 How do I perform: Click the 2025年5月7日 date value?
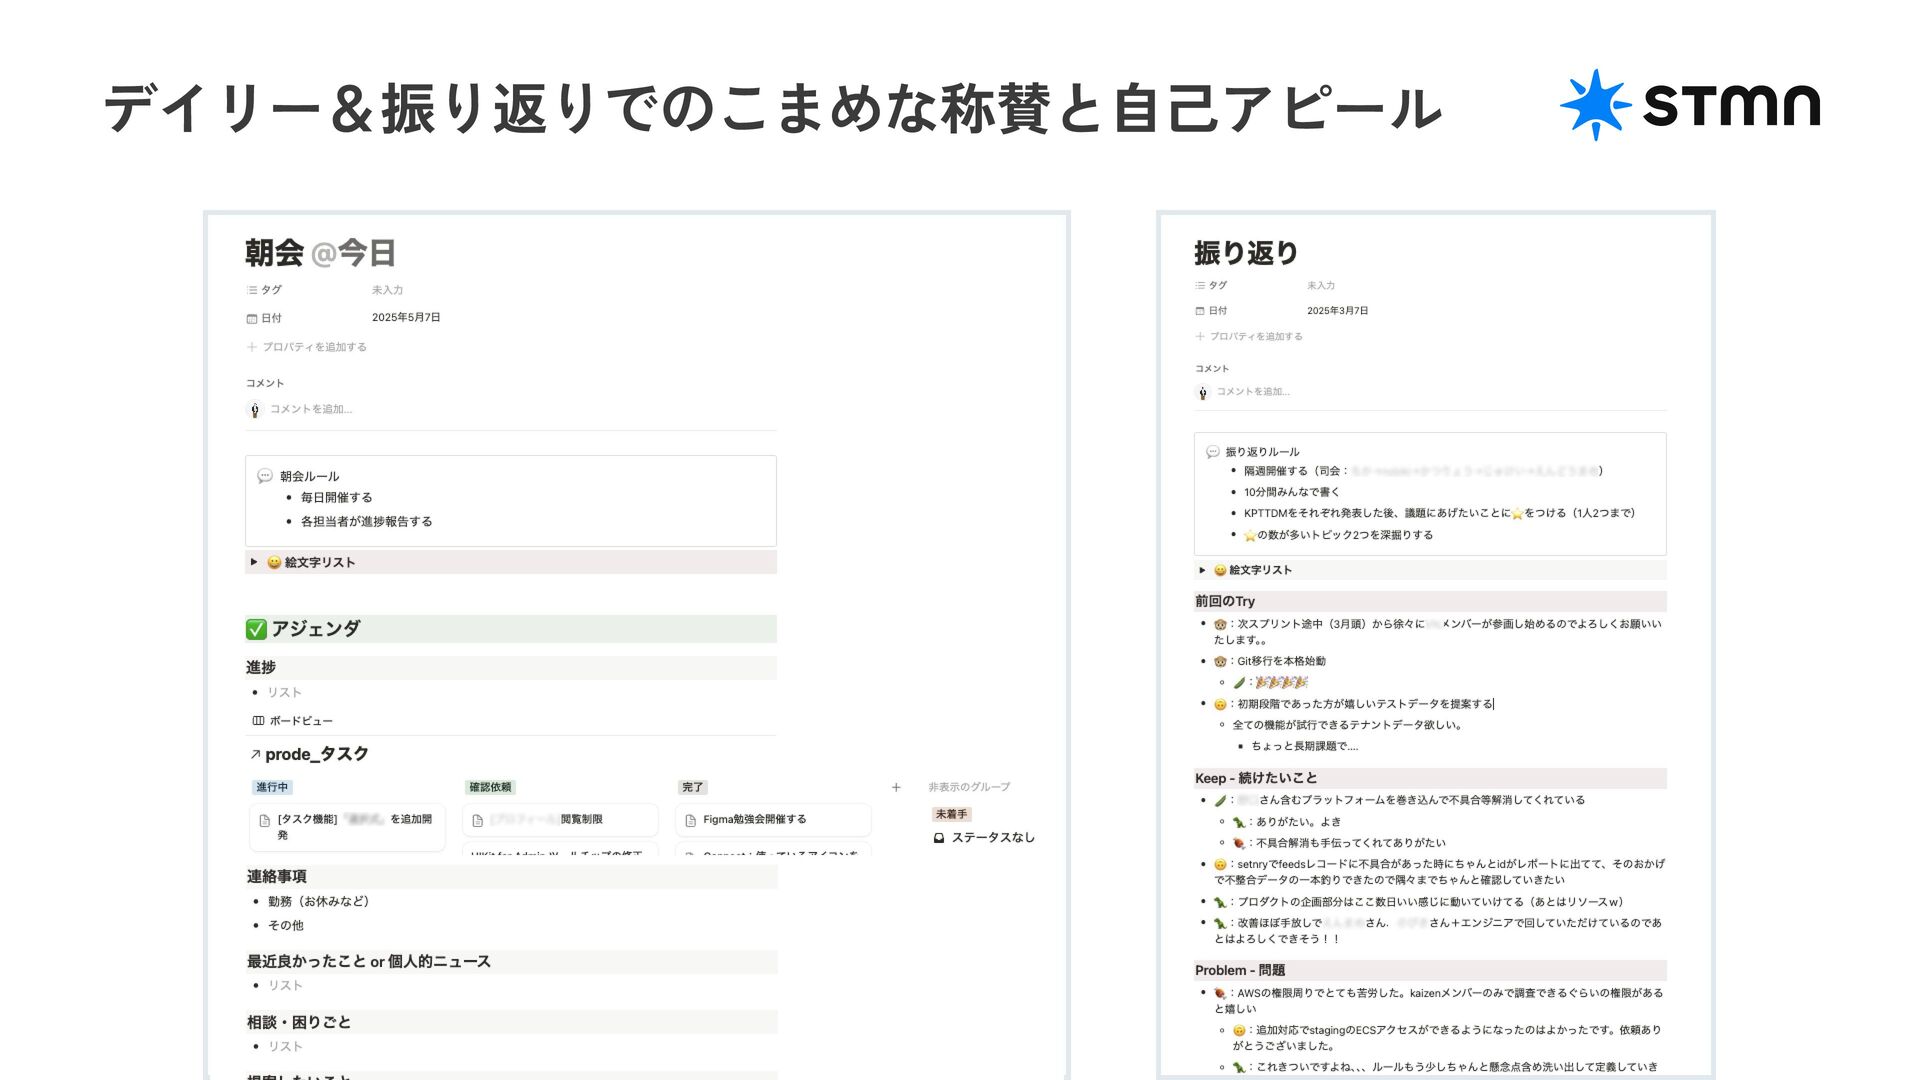(406, 318)
